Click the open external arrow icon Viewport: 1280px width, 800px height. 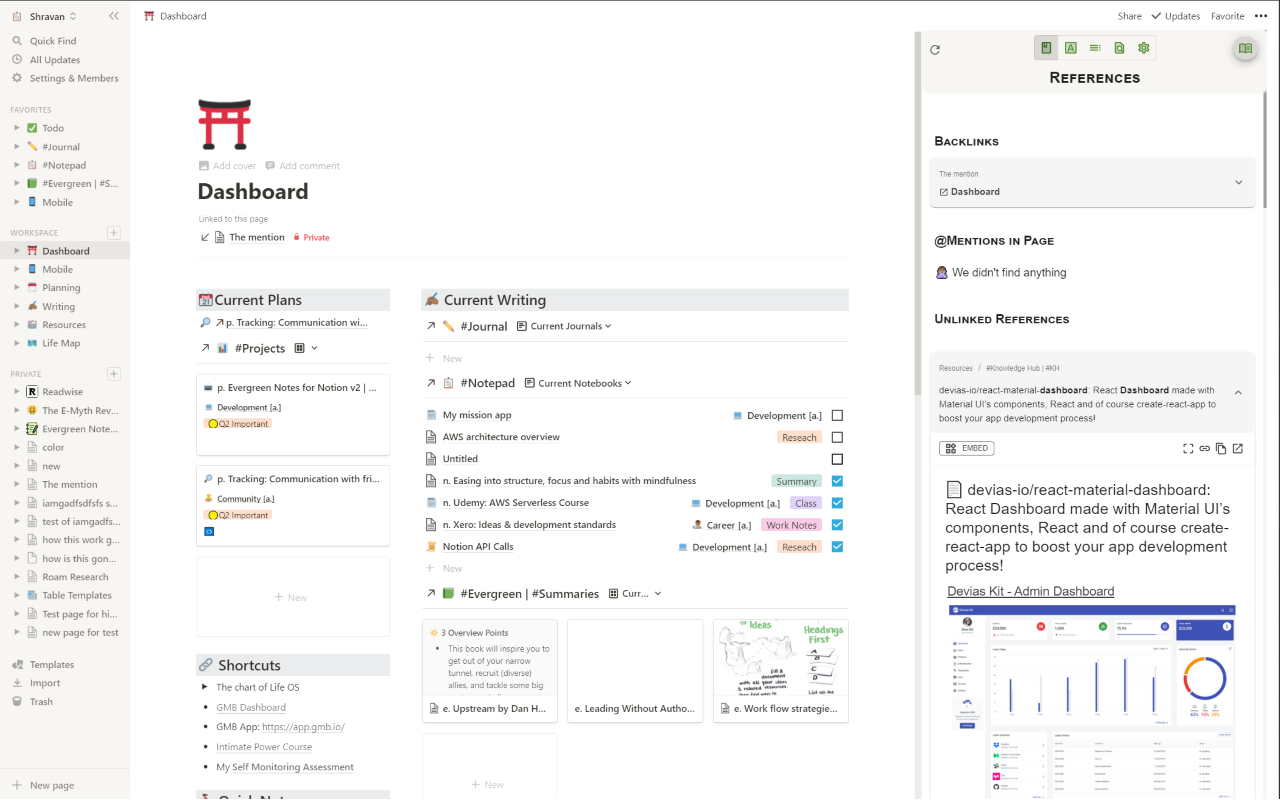[x=1238, y=448]
